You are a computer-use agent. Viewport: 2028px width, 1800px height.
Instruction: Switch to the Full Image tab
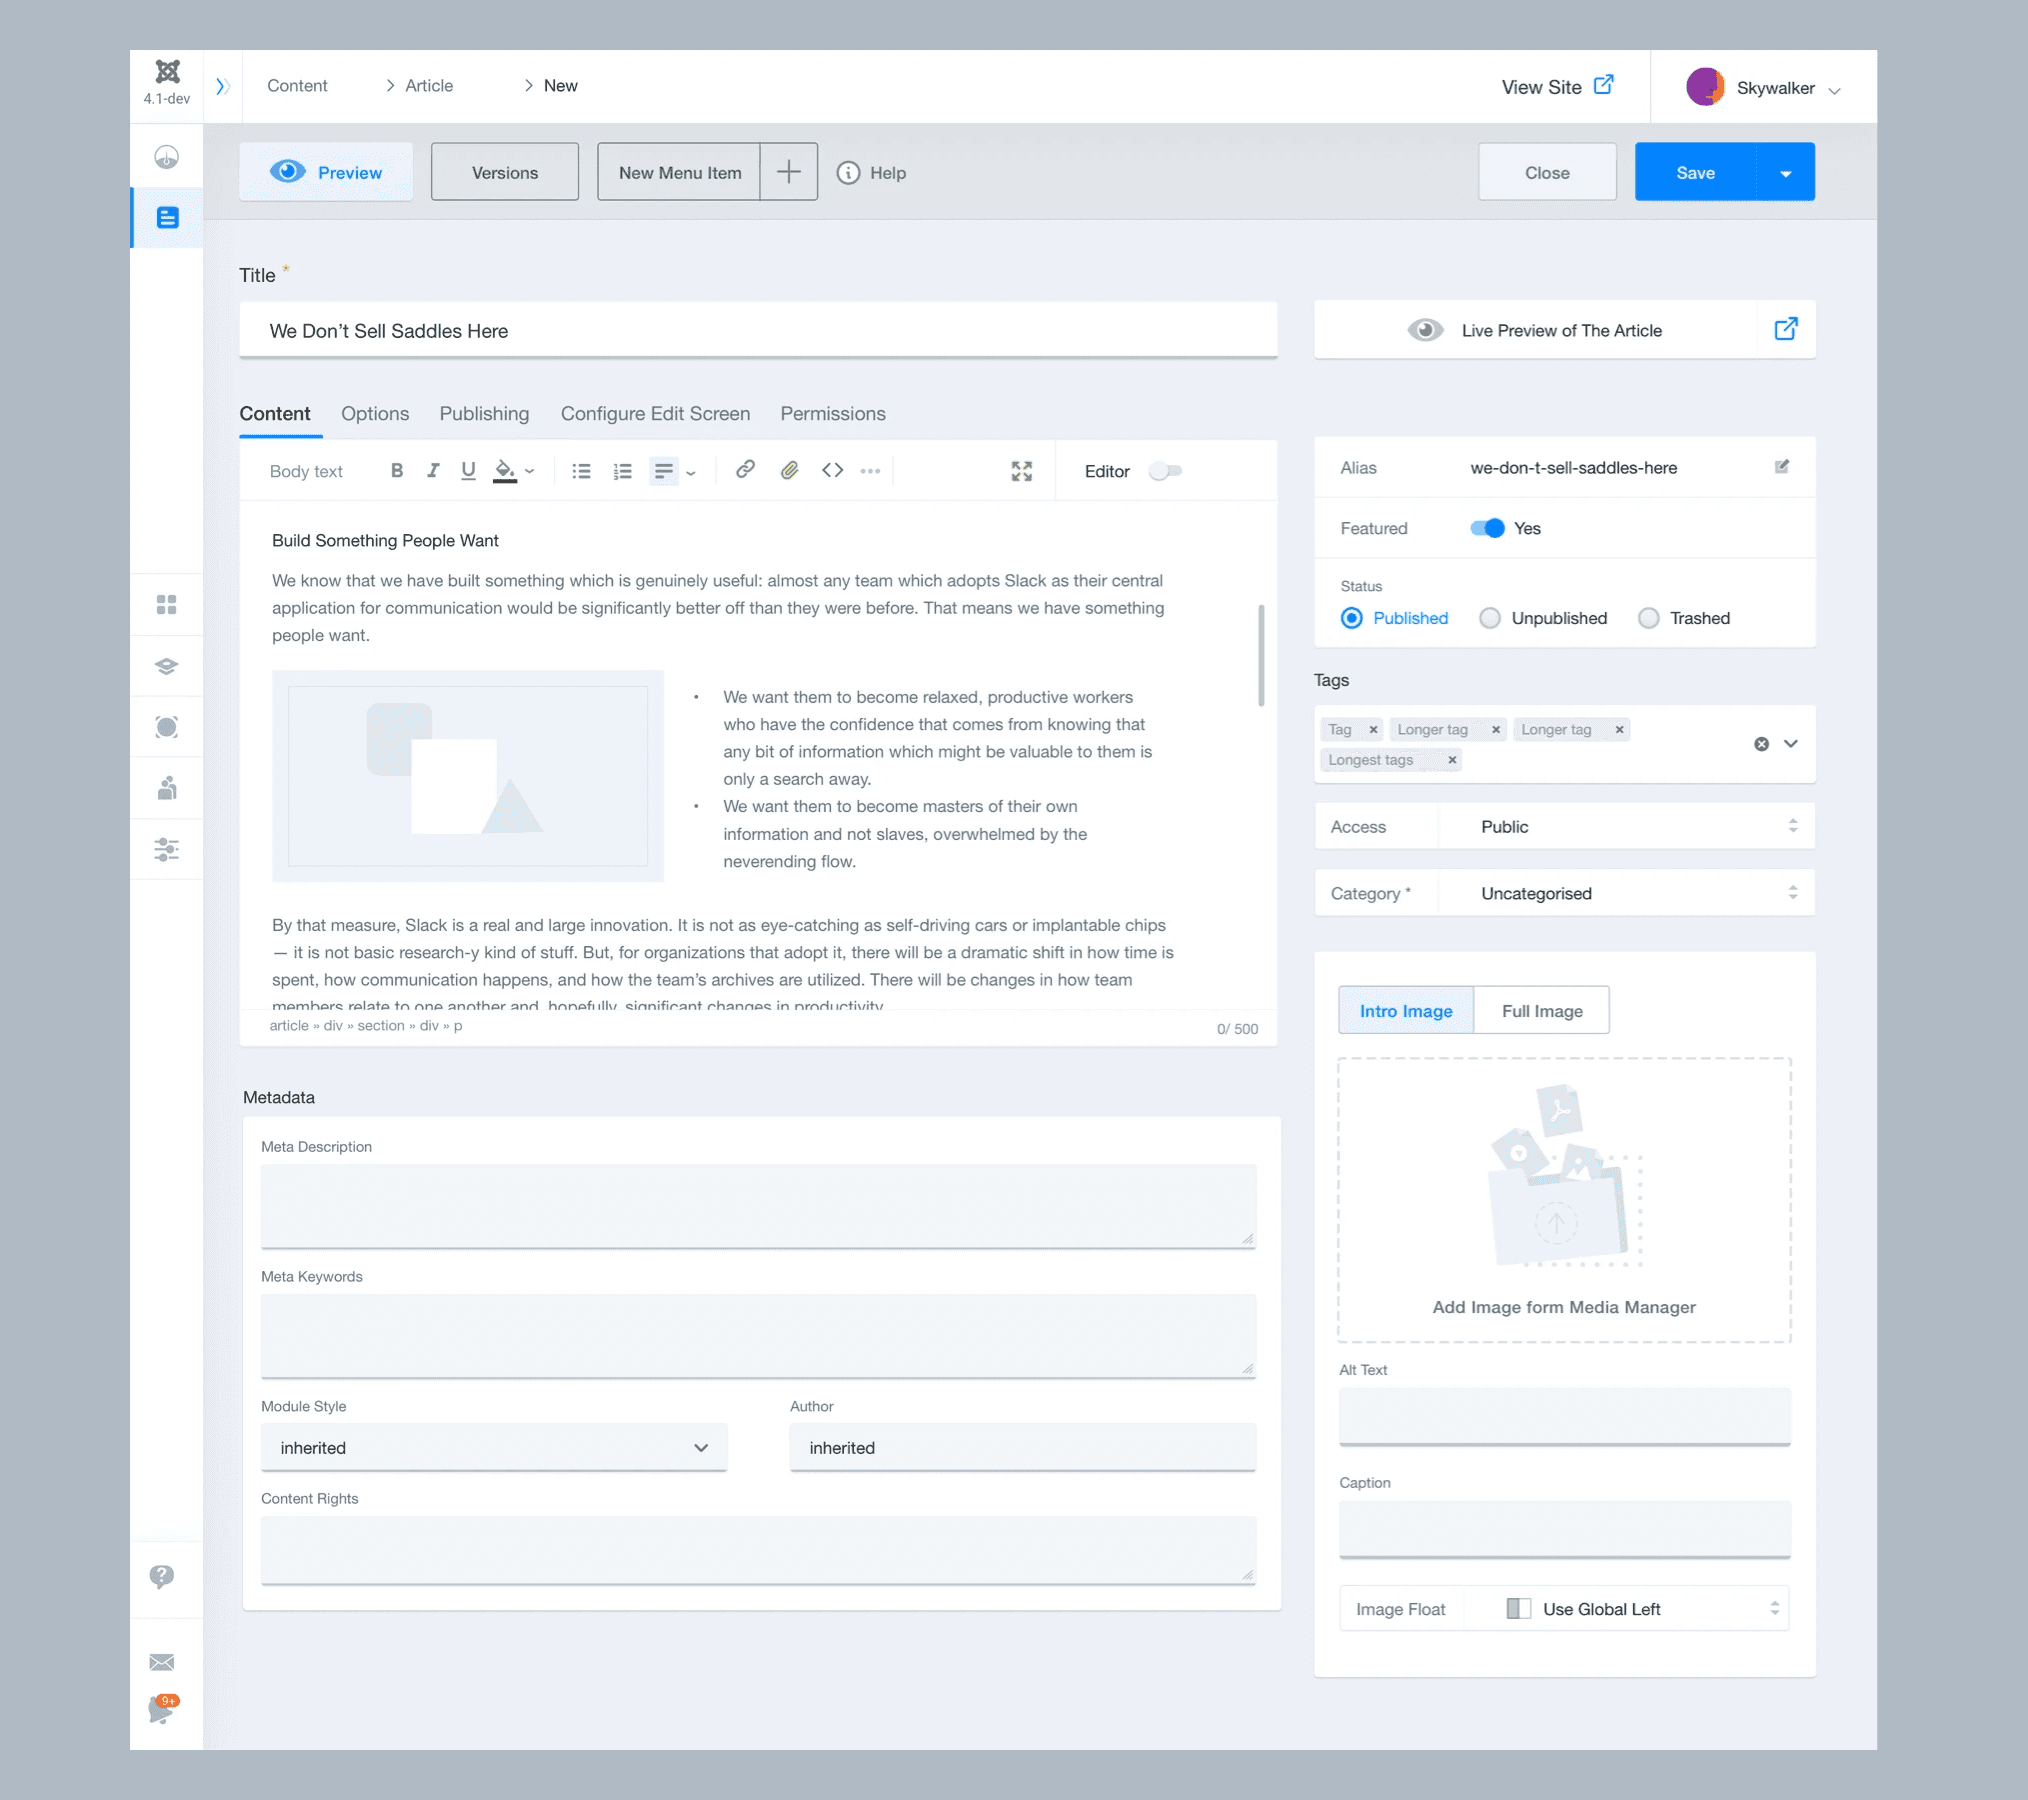(x=1541, y=1011)
